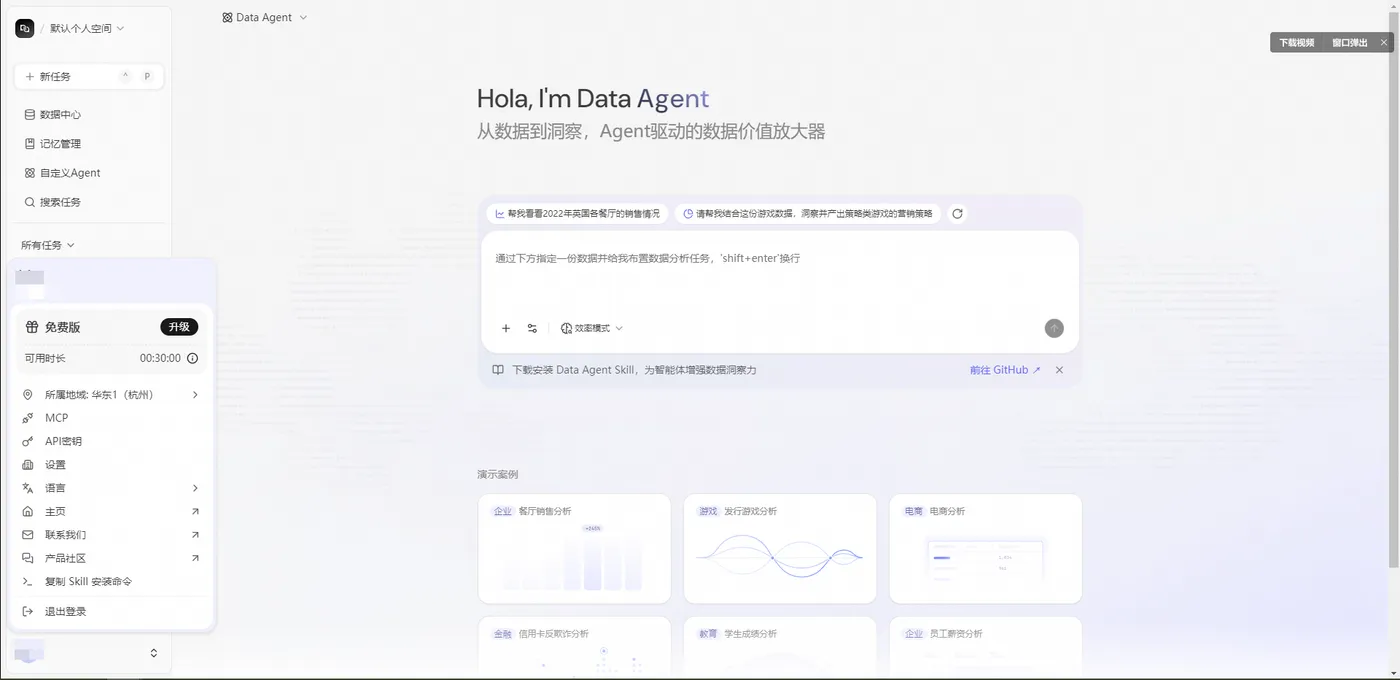Viewport: 1400px width, 680px height.
Task: Open 设置 settings entry
Action: pyautogui.click(x=111, y=465)
